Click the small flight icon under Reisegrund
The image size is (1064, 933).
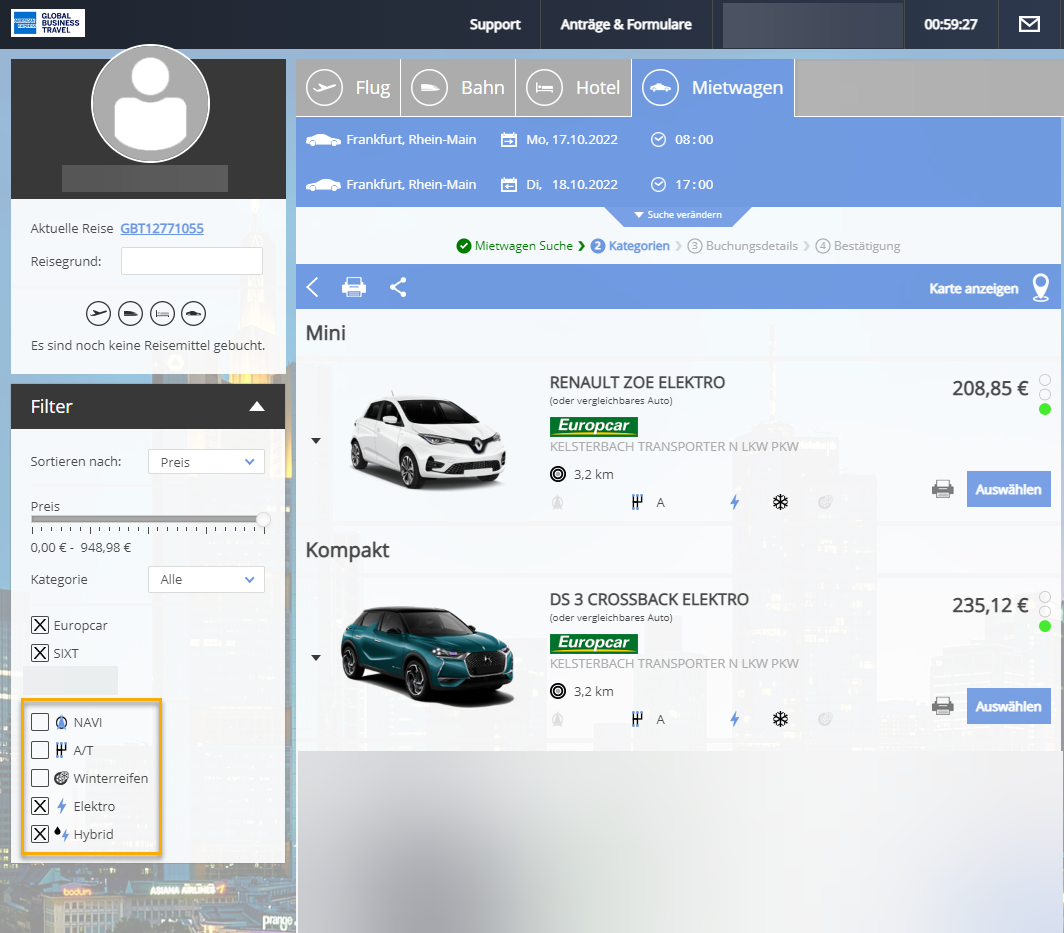click(98, 313)
